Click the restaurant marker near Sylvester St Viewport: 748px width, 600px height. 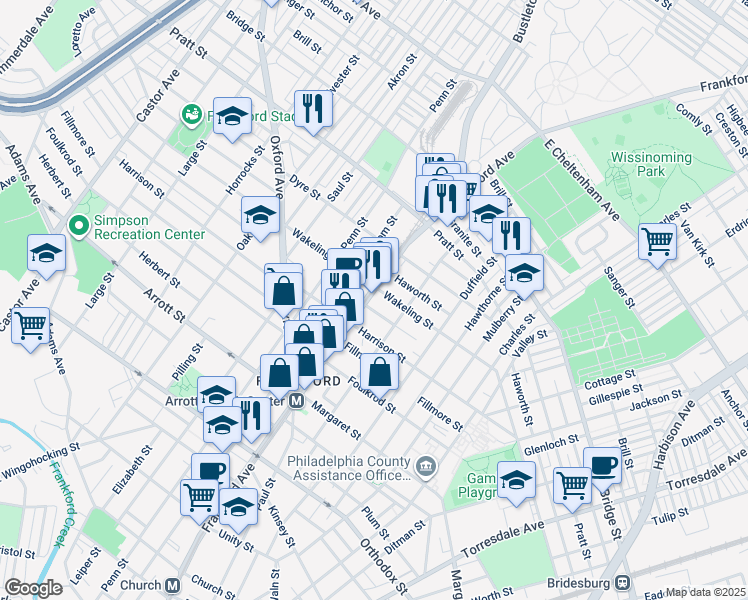pyautogui.click(x=313, y=108)
